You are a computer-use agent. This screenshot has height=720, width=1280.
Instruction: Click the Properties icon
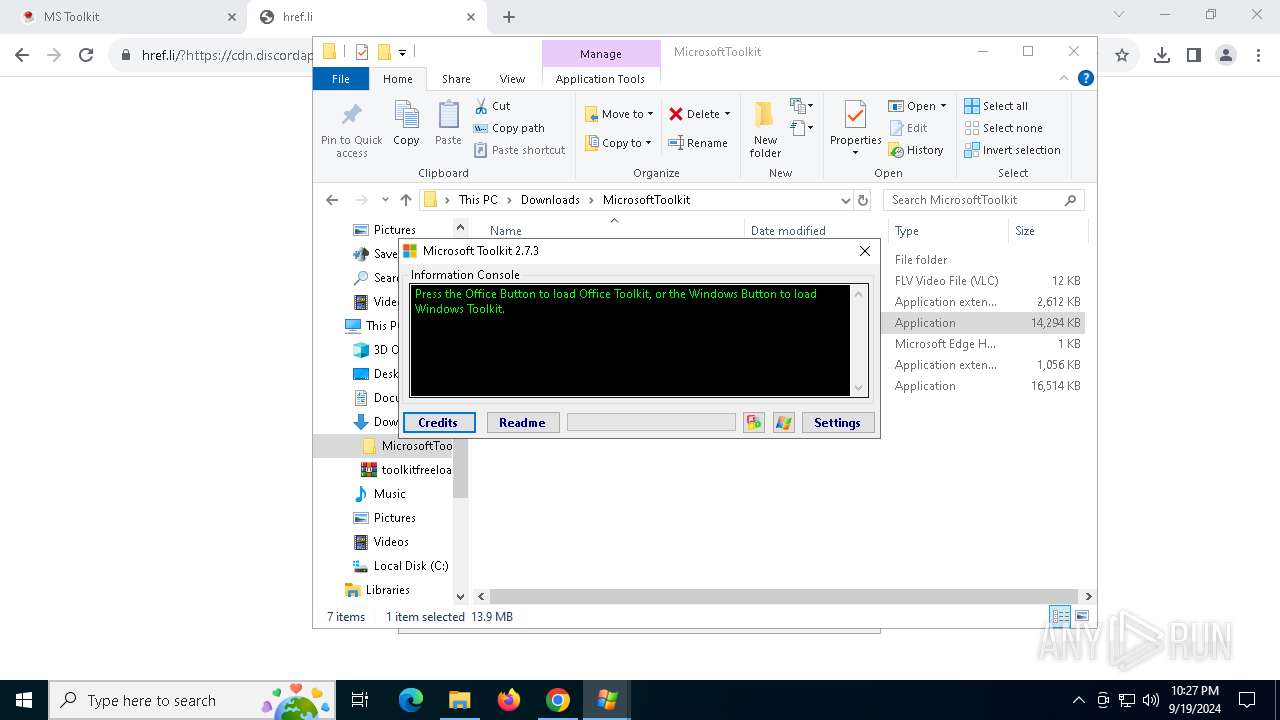tap(855, 116)
